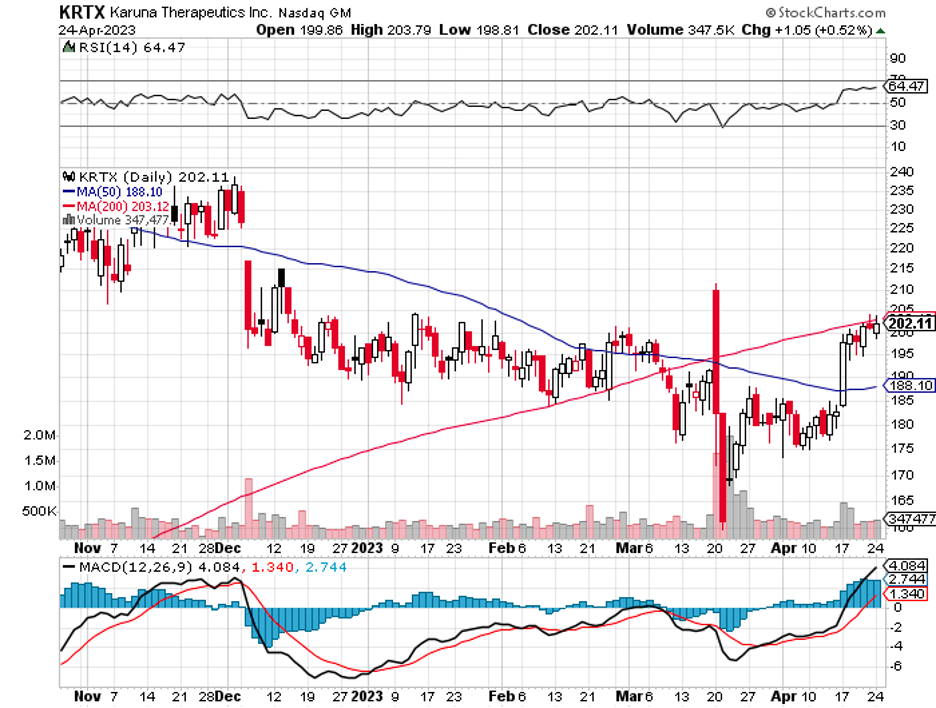Image resolution: width=936 pixels, height=708 pixels.
Task: Click the 1.0M volume scale label
Action: (x=40, y=486)
